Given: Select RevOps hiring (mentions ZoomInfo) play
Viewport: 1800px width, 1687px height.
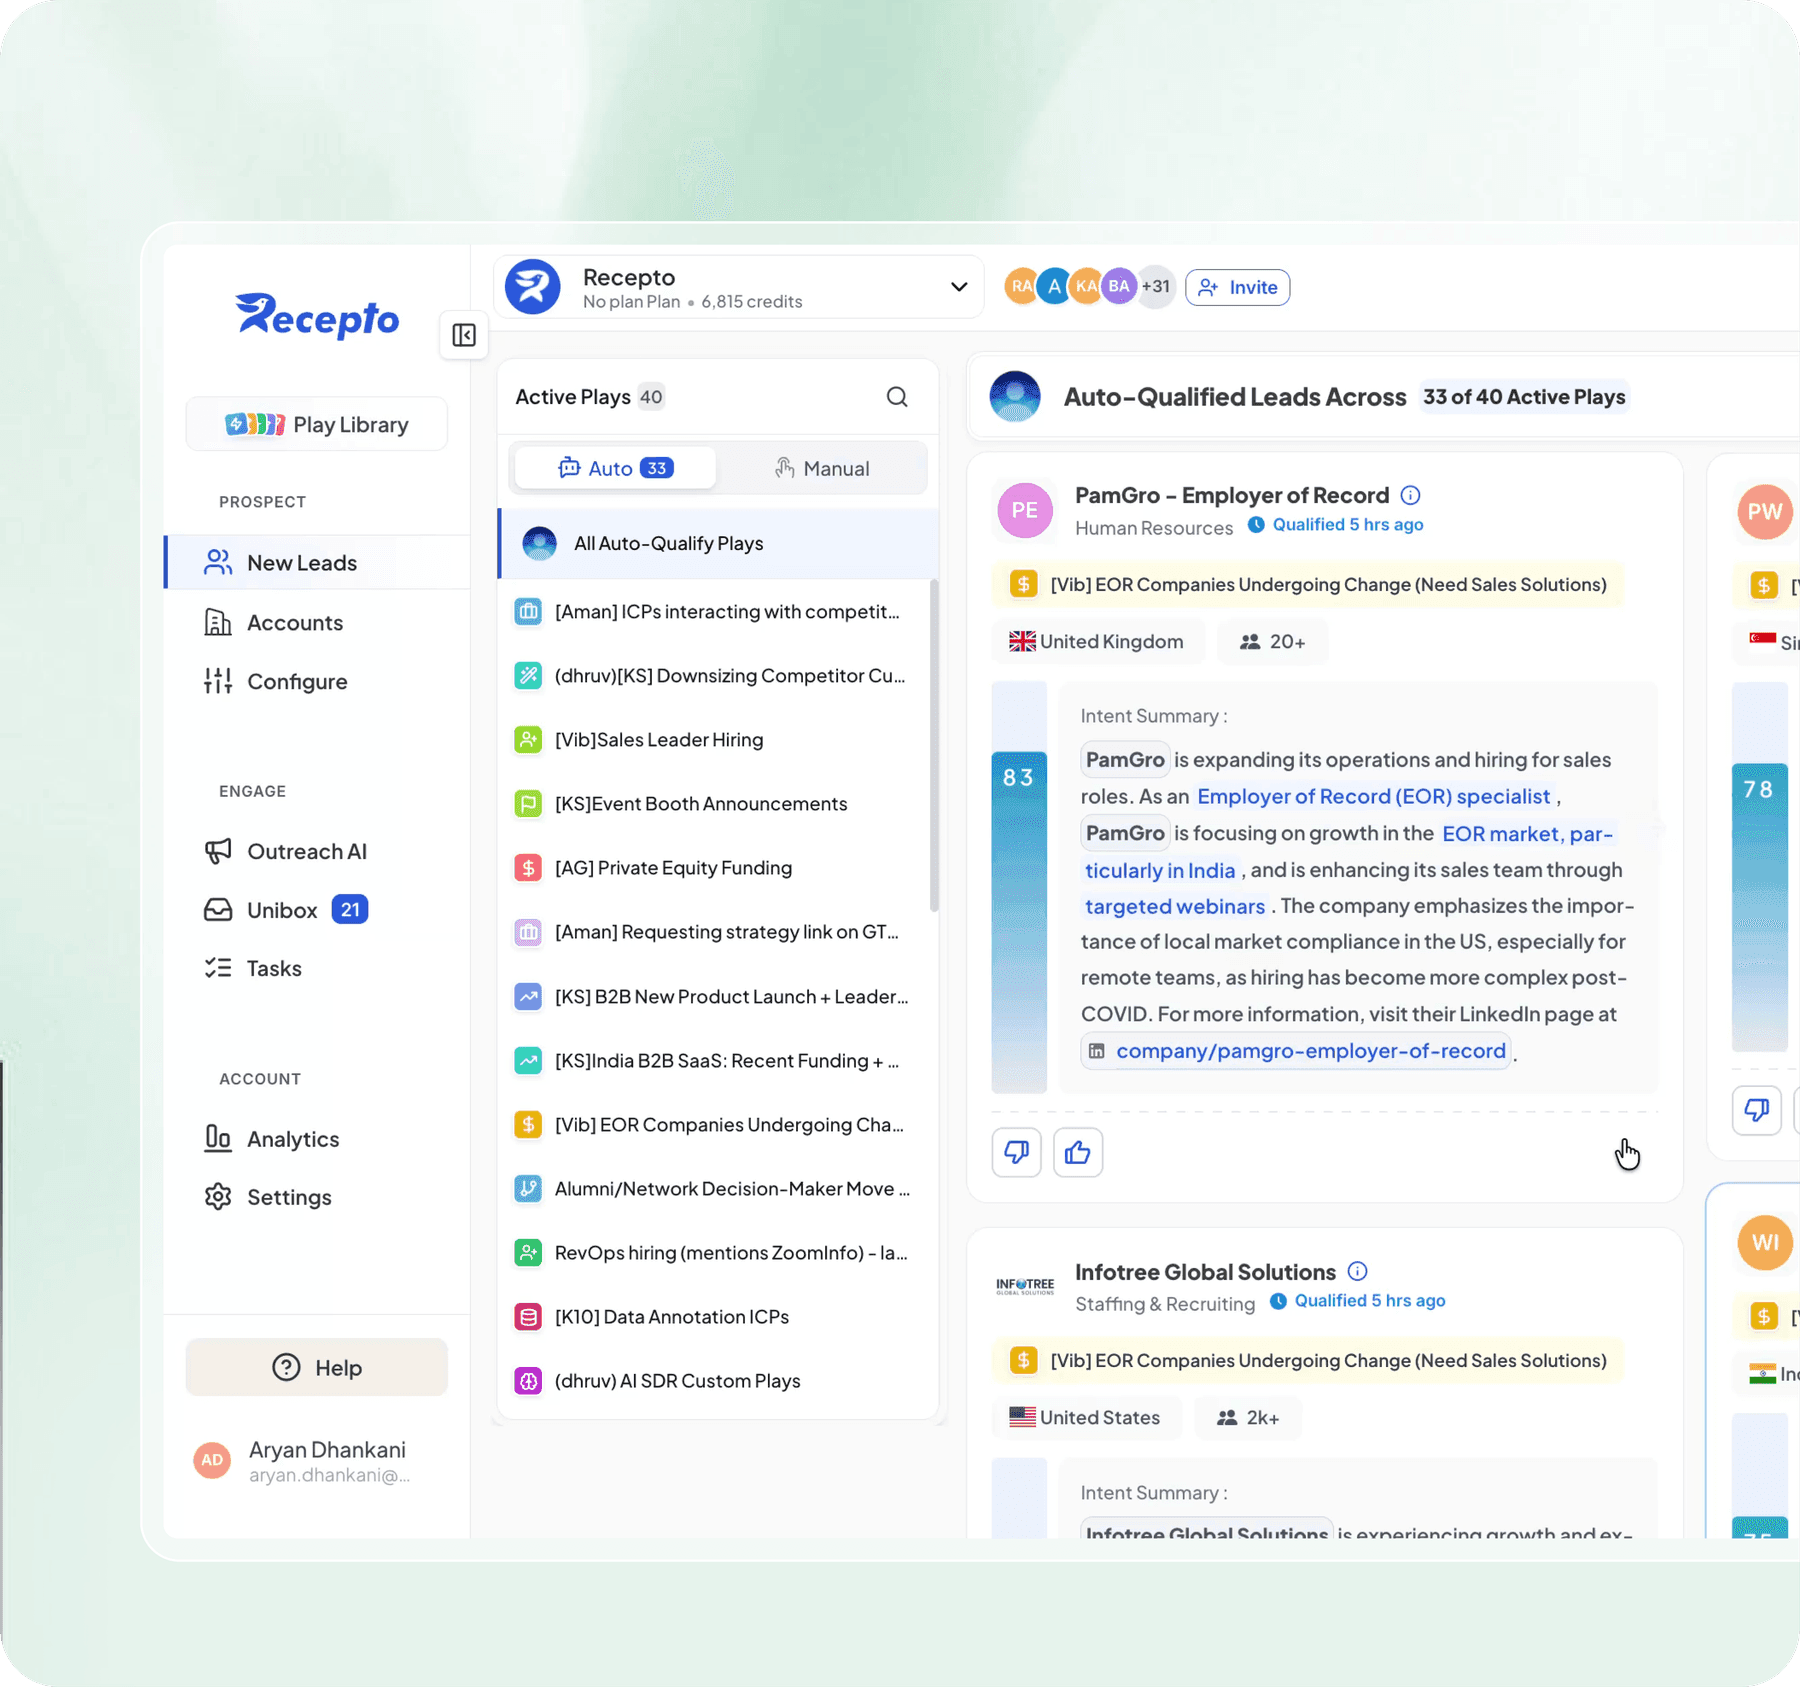Looking at the screenshot, I should click(715, 1252).
